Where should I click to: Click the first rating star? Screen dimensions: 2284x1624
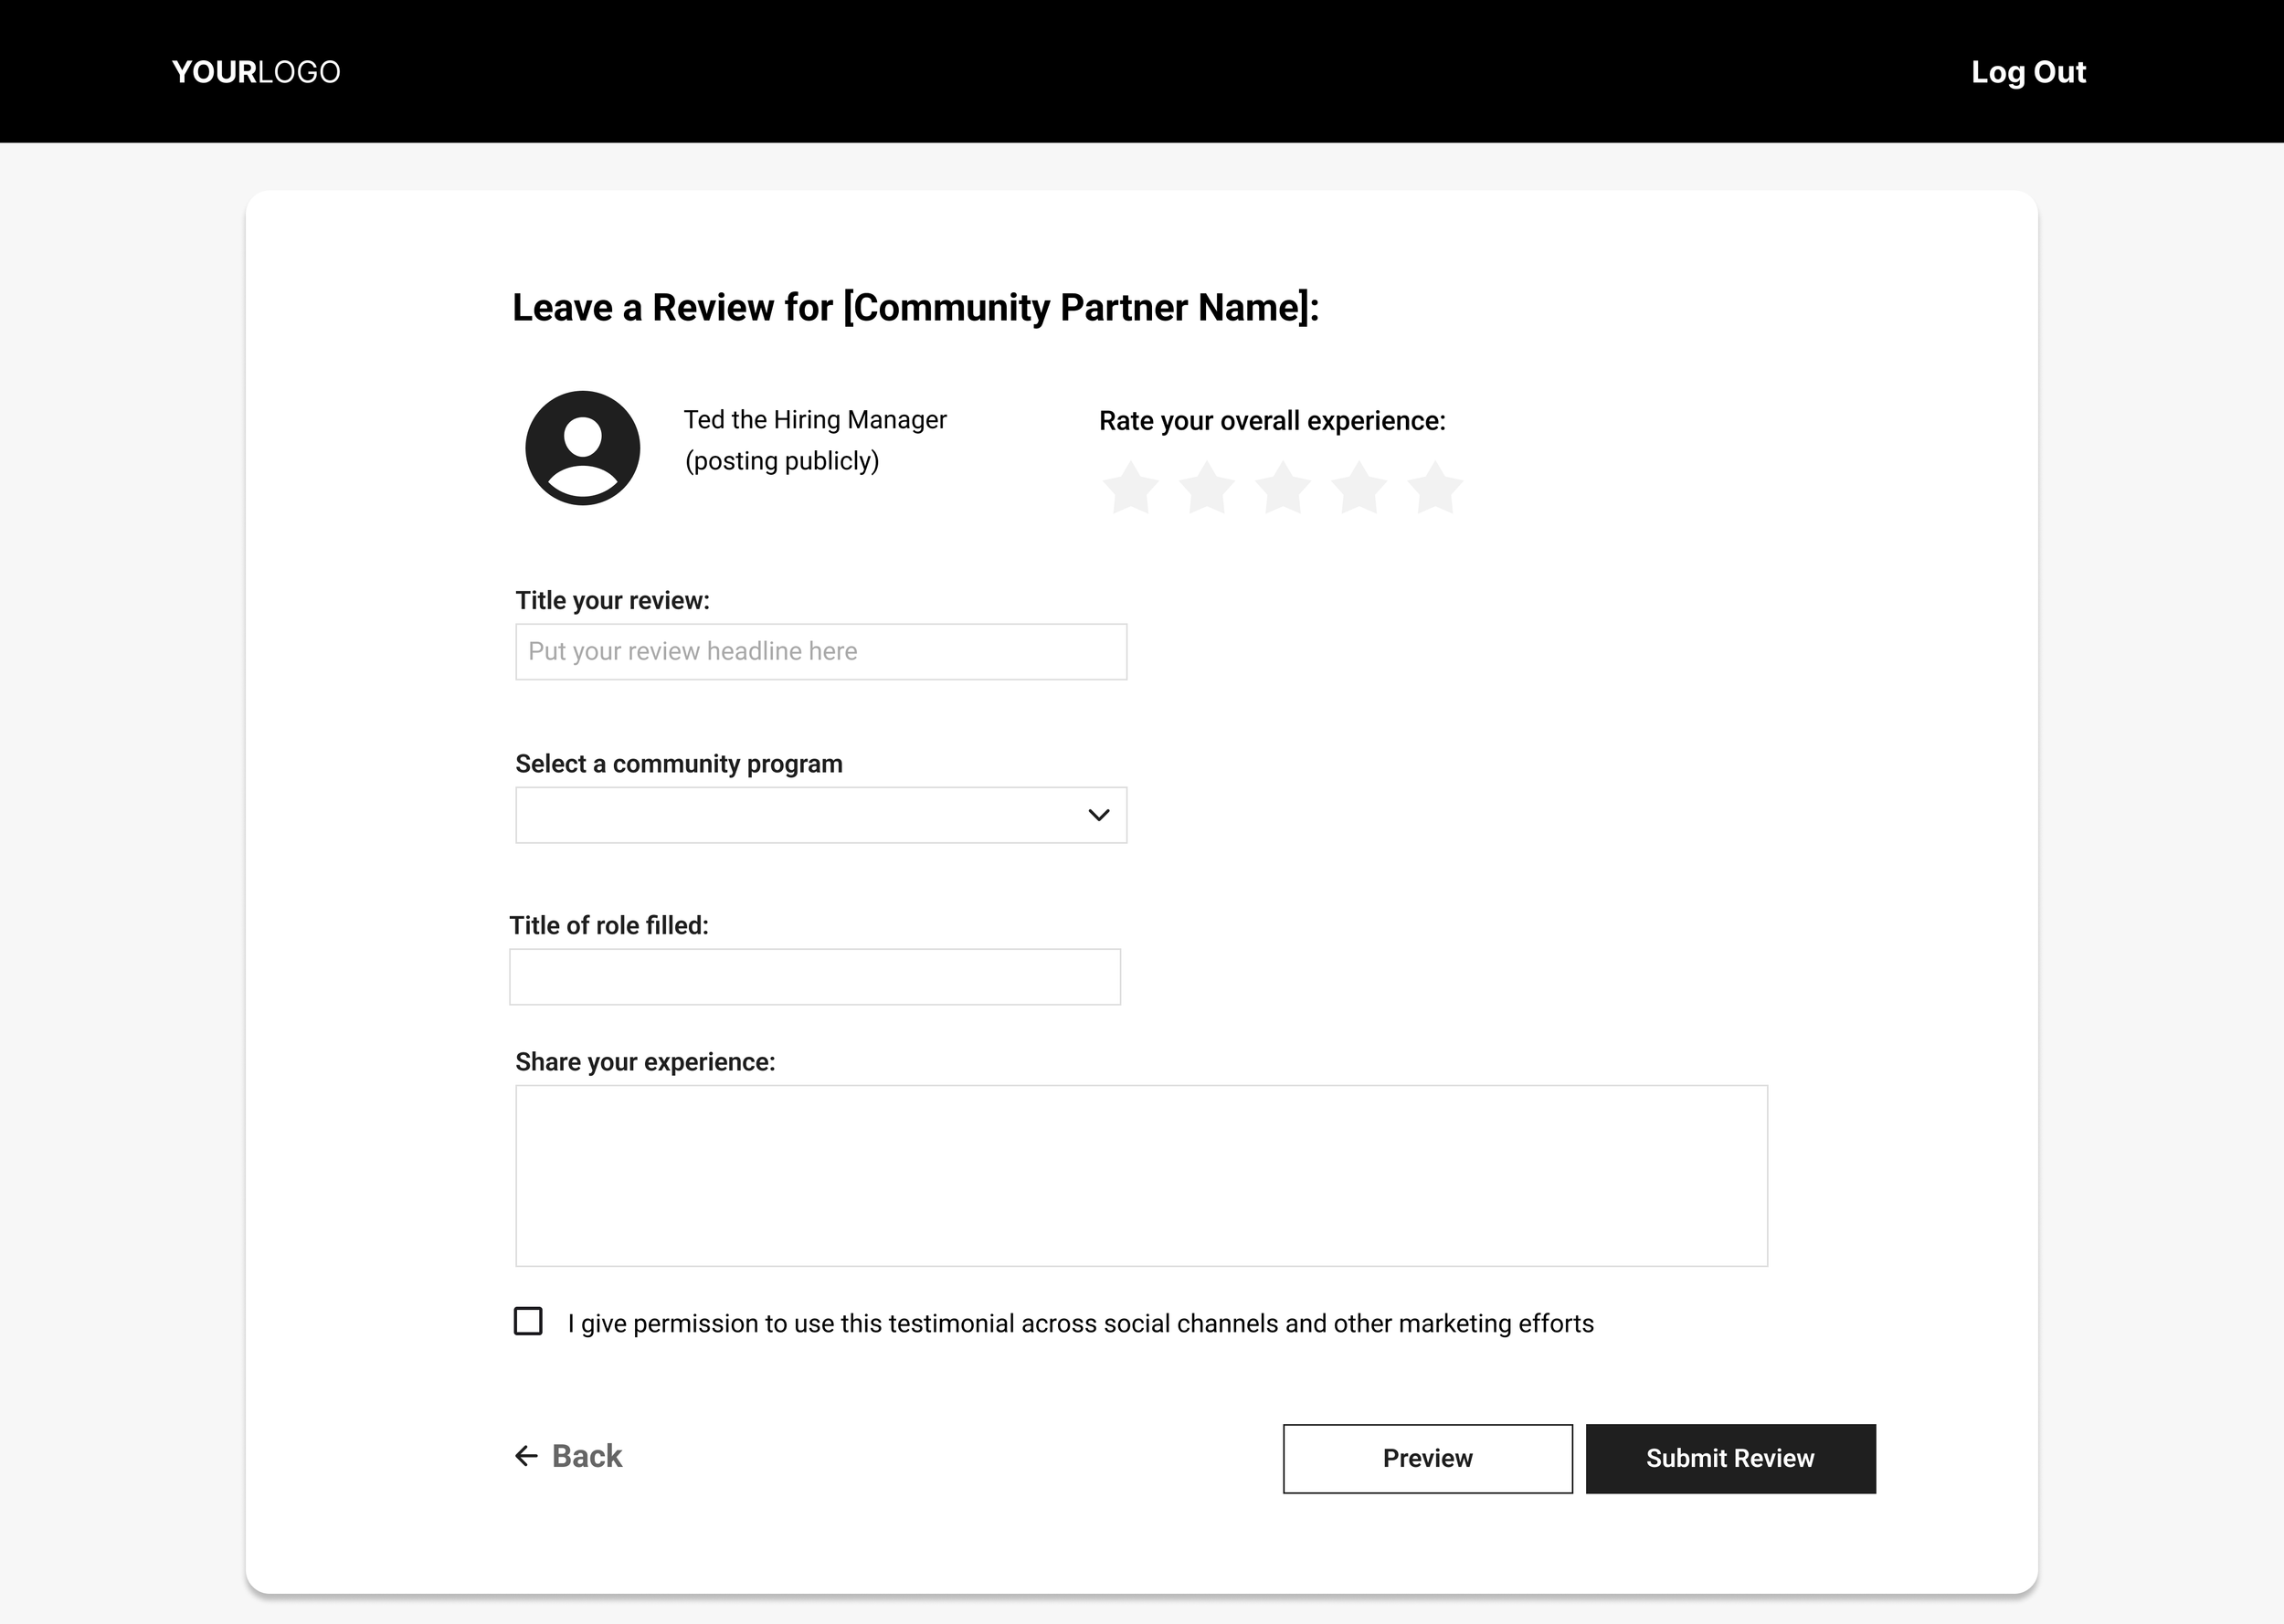(x=1130, y=488)
